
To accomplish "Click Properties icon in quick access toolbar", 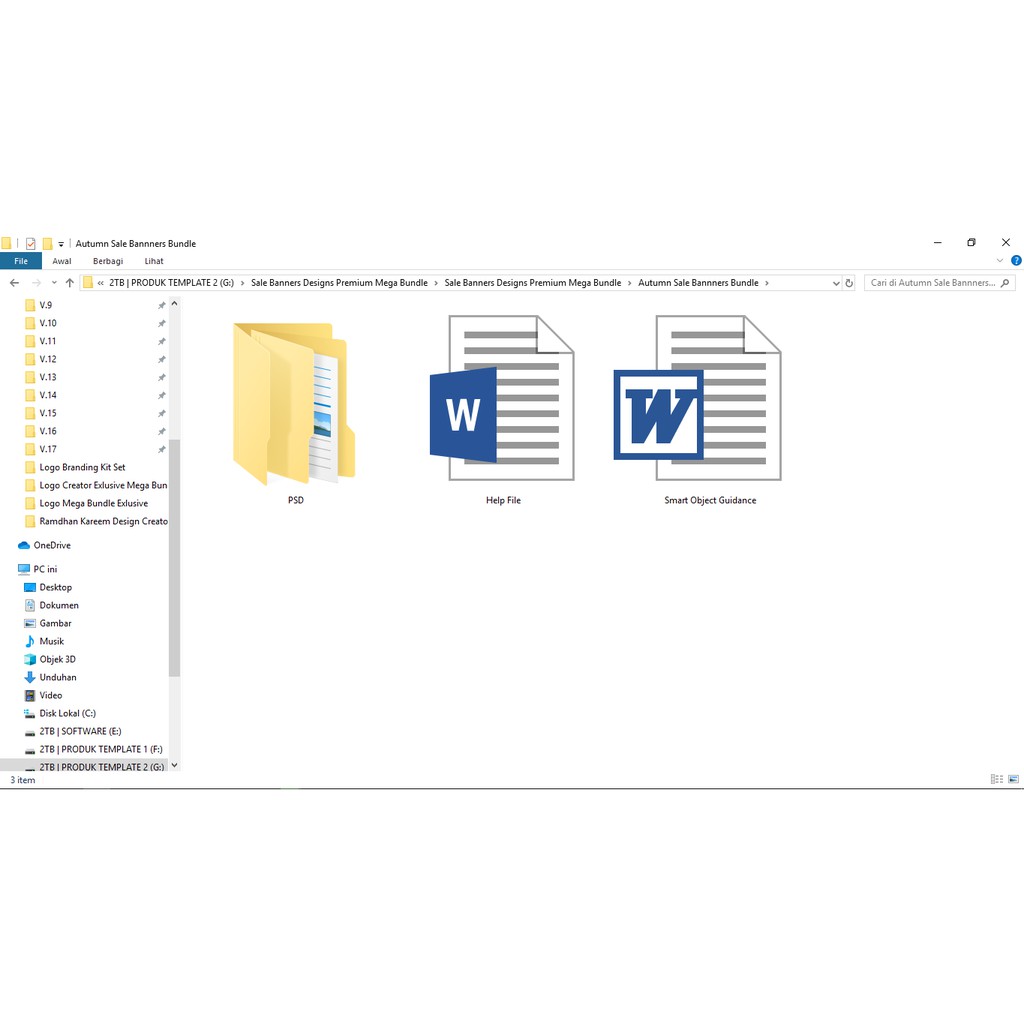I will click(x=31, y=243).
